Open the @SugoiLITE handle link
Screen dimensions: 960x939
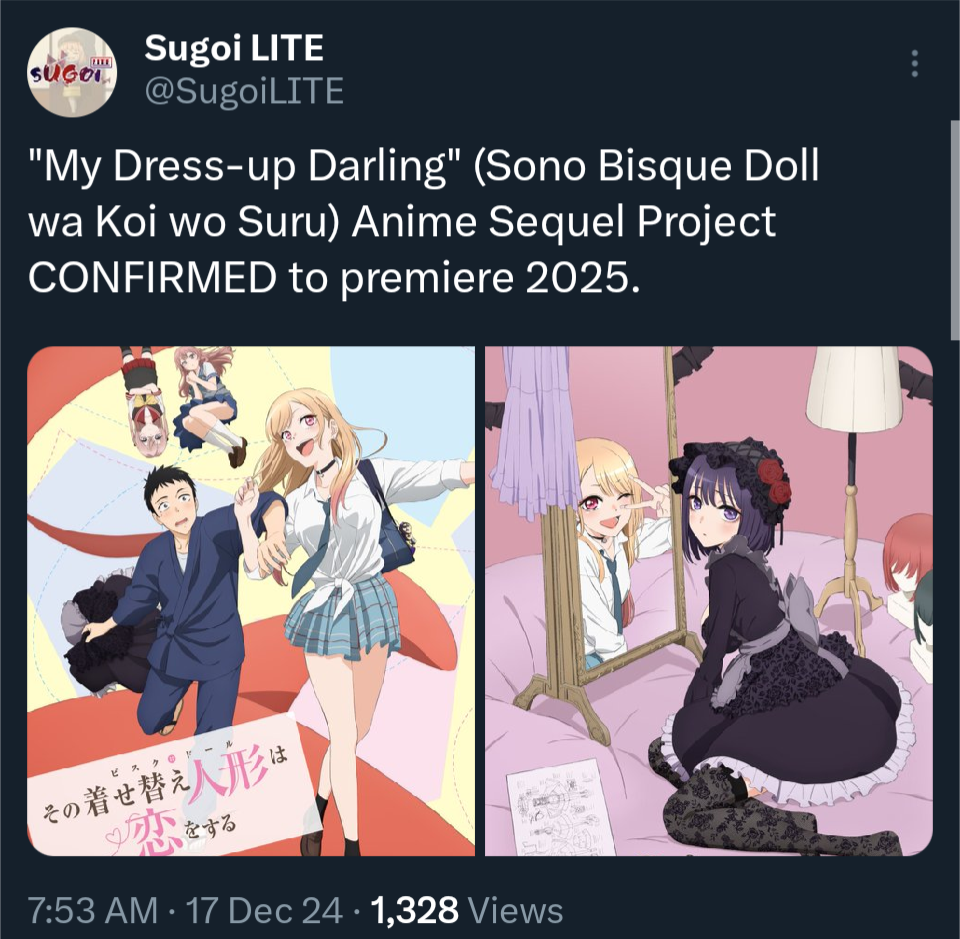click(x=244, y=91)
